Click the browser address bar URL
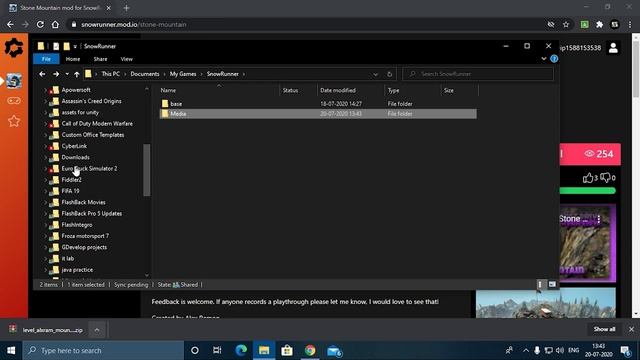This screenshot has height=360, width=640. (x=133, y=24)
